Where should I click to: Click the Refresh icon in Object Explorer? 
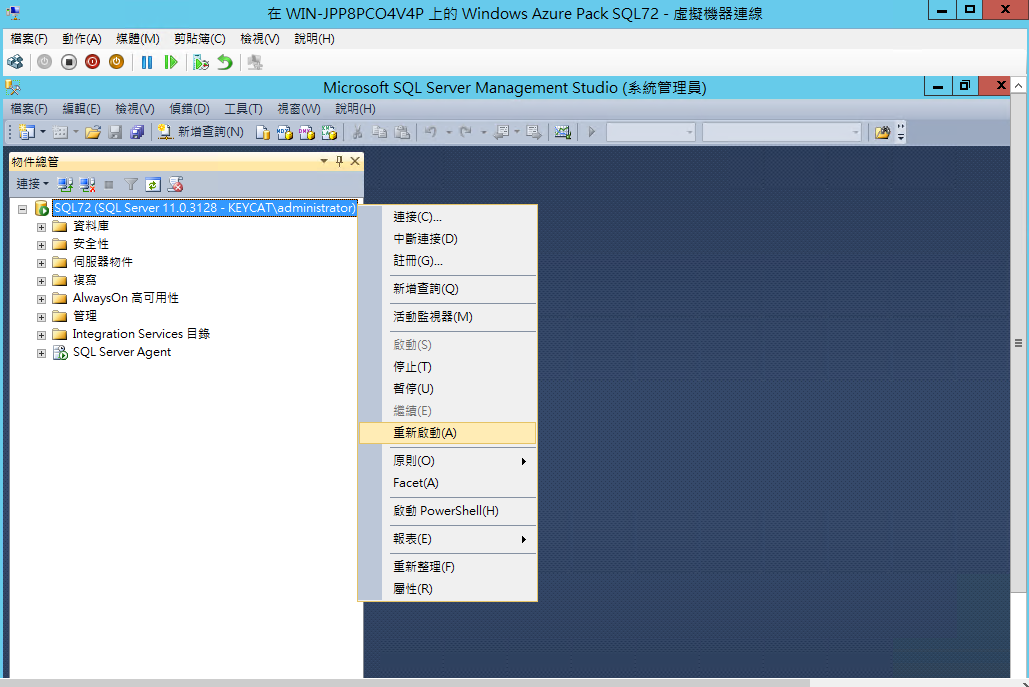point(153,185)
